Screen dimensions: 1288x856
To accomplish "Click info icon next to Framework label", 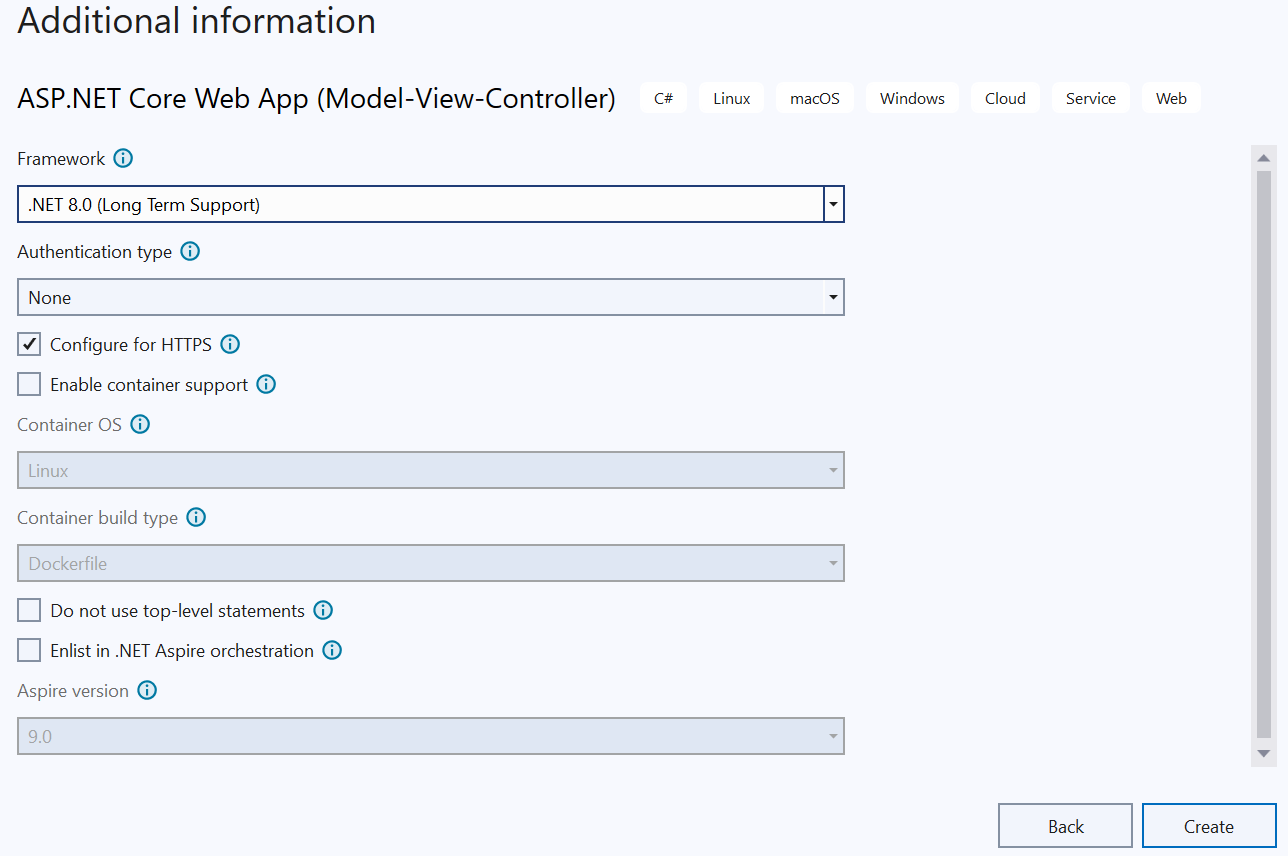I will tap(123, 158).
